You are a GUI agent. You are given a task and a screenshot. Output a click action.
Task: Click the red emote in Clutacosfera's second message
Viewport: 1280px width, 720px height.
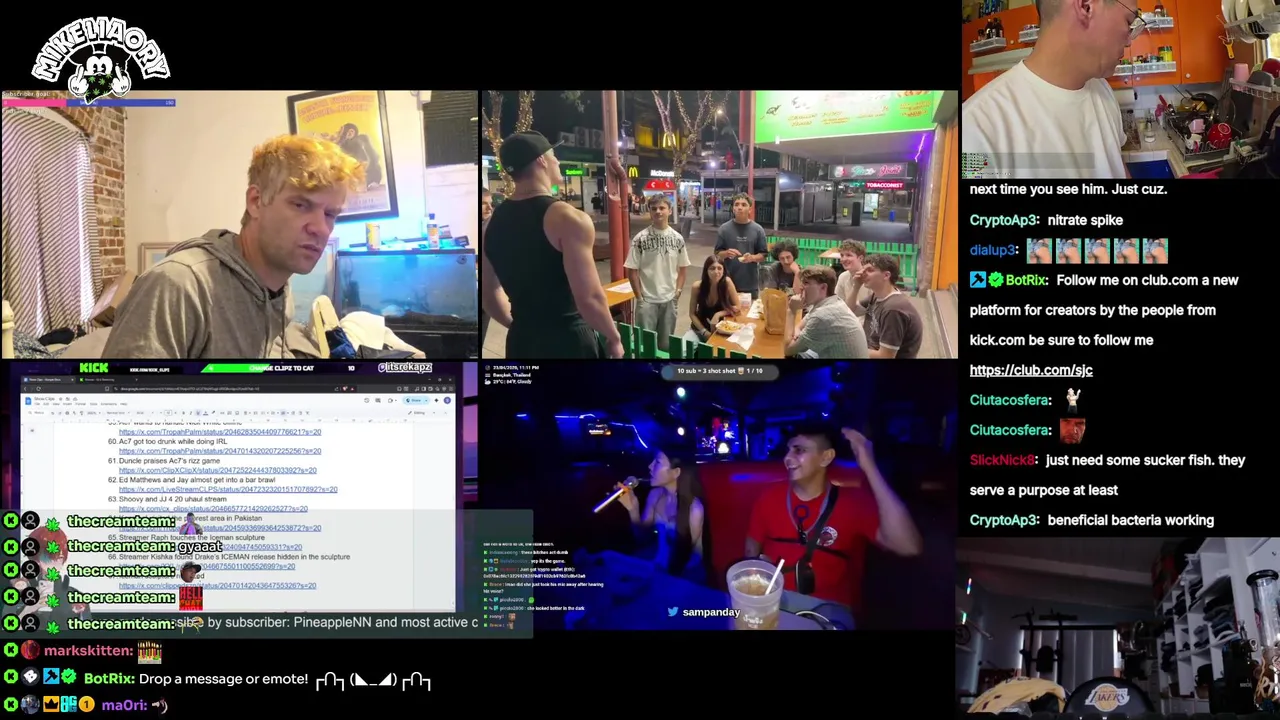tap(1072, 430)
